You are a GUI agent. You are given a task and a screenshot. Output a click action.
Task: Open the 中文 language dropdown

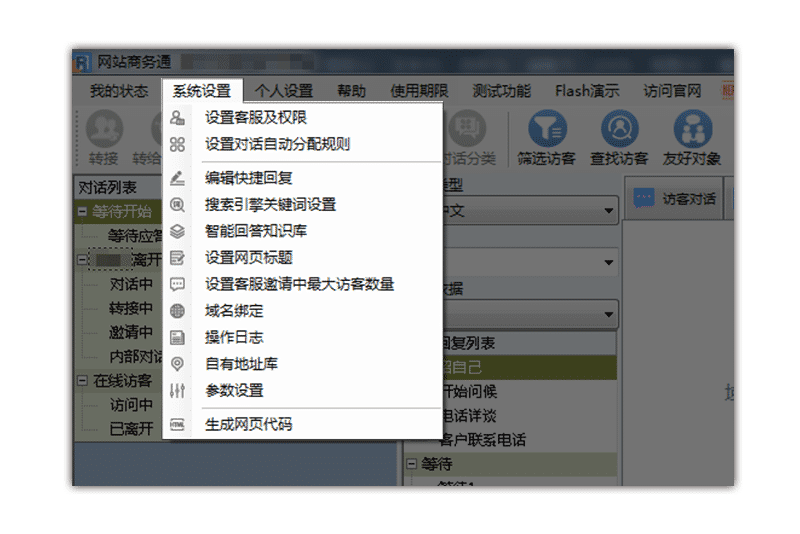608,211
